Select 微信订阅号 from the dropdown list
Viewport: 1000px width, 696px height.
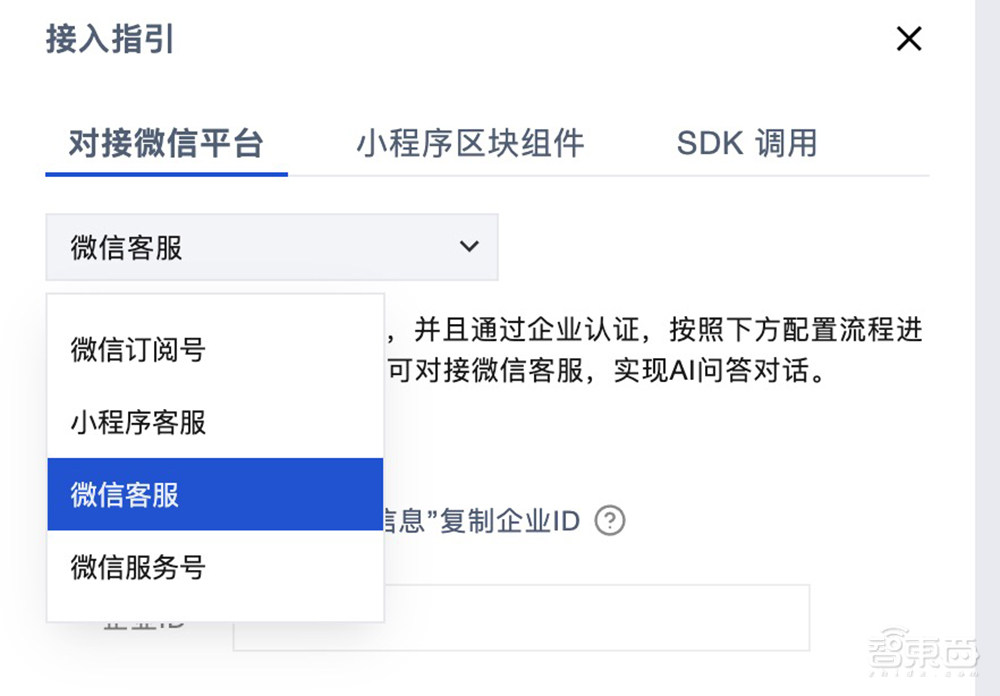pos(136,350)
